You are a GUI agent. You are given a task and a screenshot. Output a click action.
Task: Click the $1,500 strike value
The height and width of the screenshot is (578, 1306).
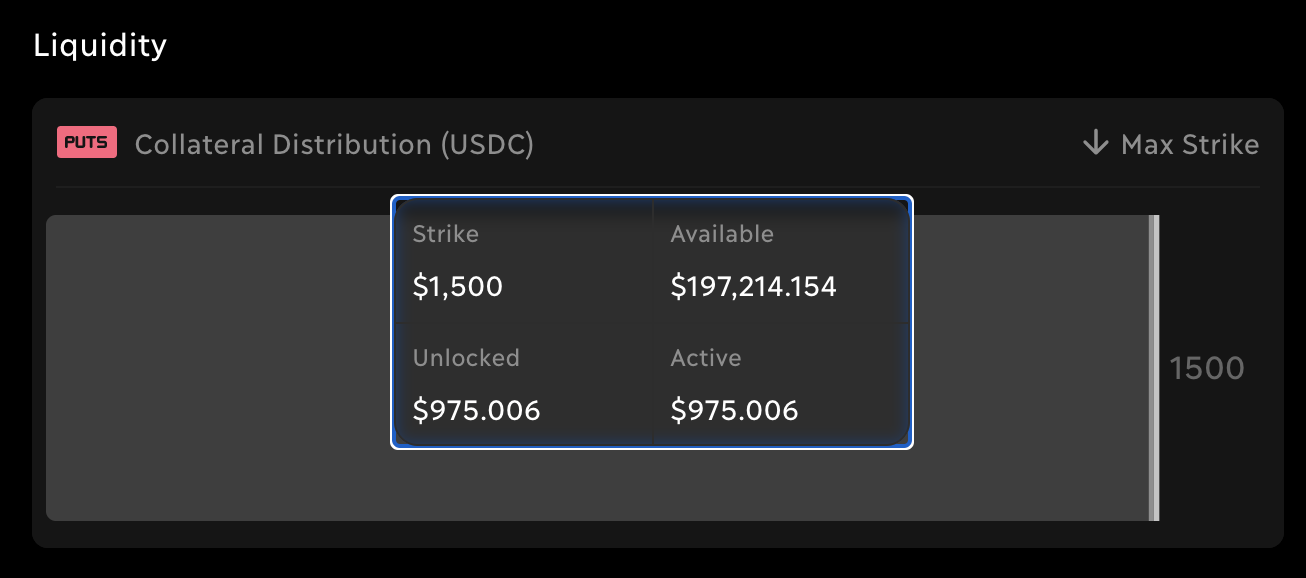(x=457, y=288)
